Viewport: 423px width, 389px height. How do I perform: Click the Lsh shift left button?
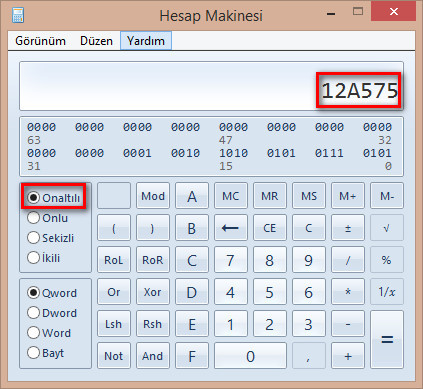114,324
